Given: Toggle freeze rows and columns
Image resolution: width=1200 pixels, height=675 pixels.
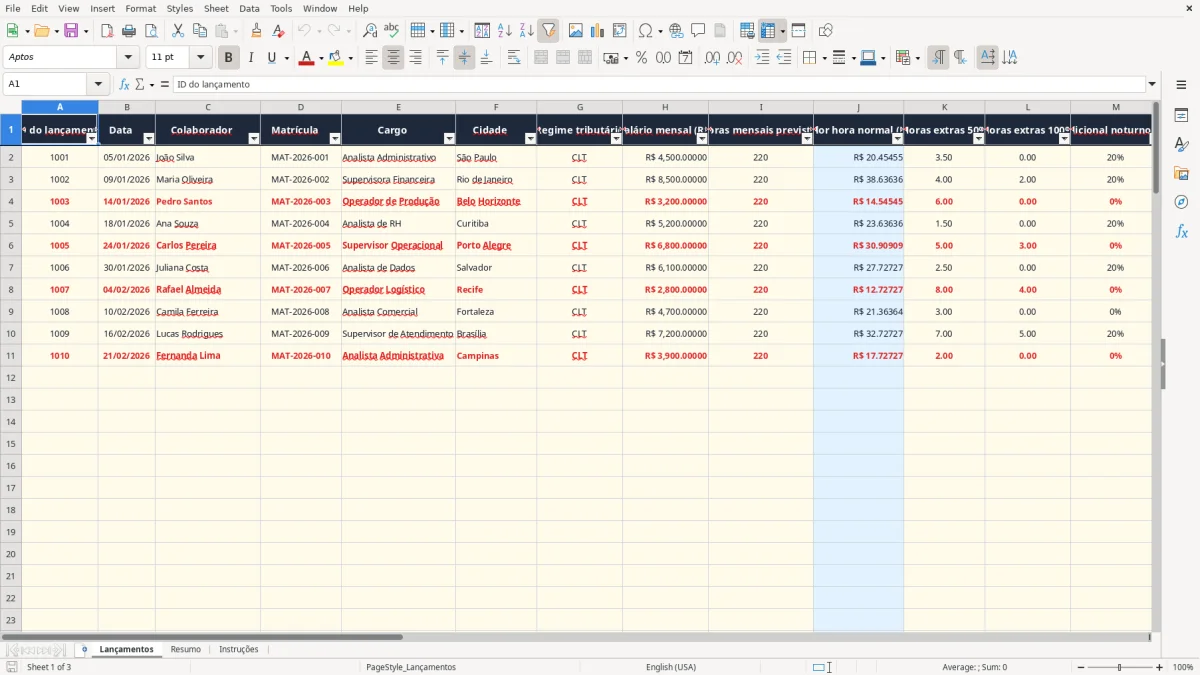Looking at the screenshot, I should coord(768,31).
